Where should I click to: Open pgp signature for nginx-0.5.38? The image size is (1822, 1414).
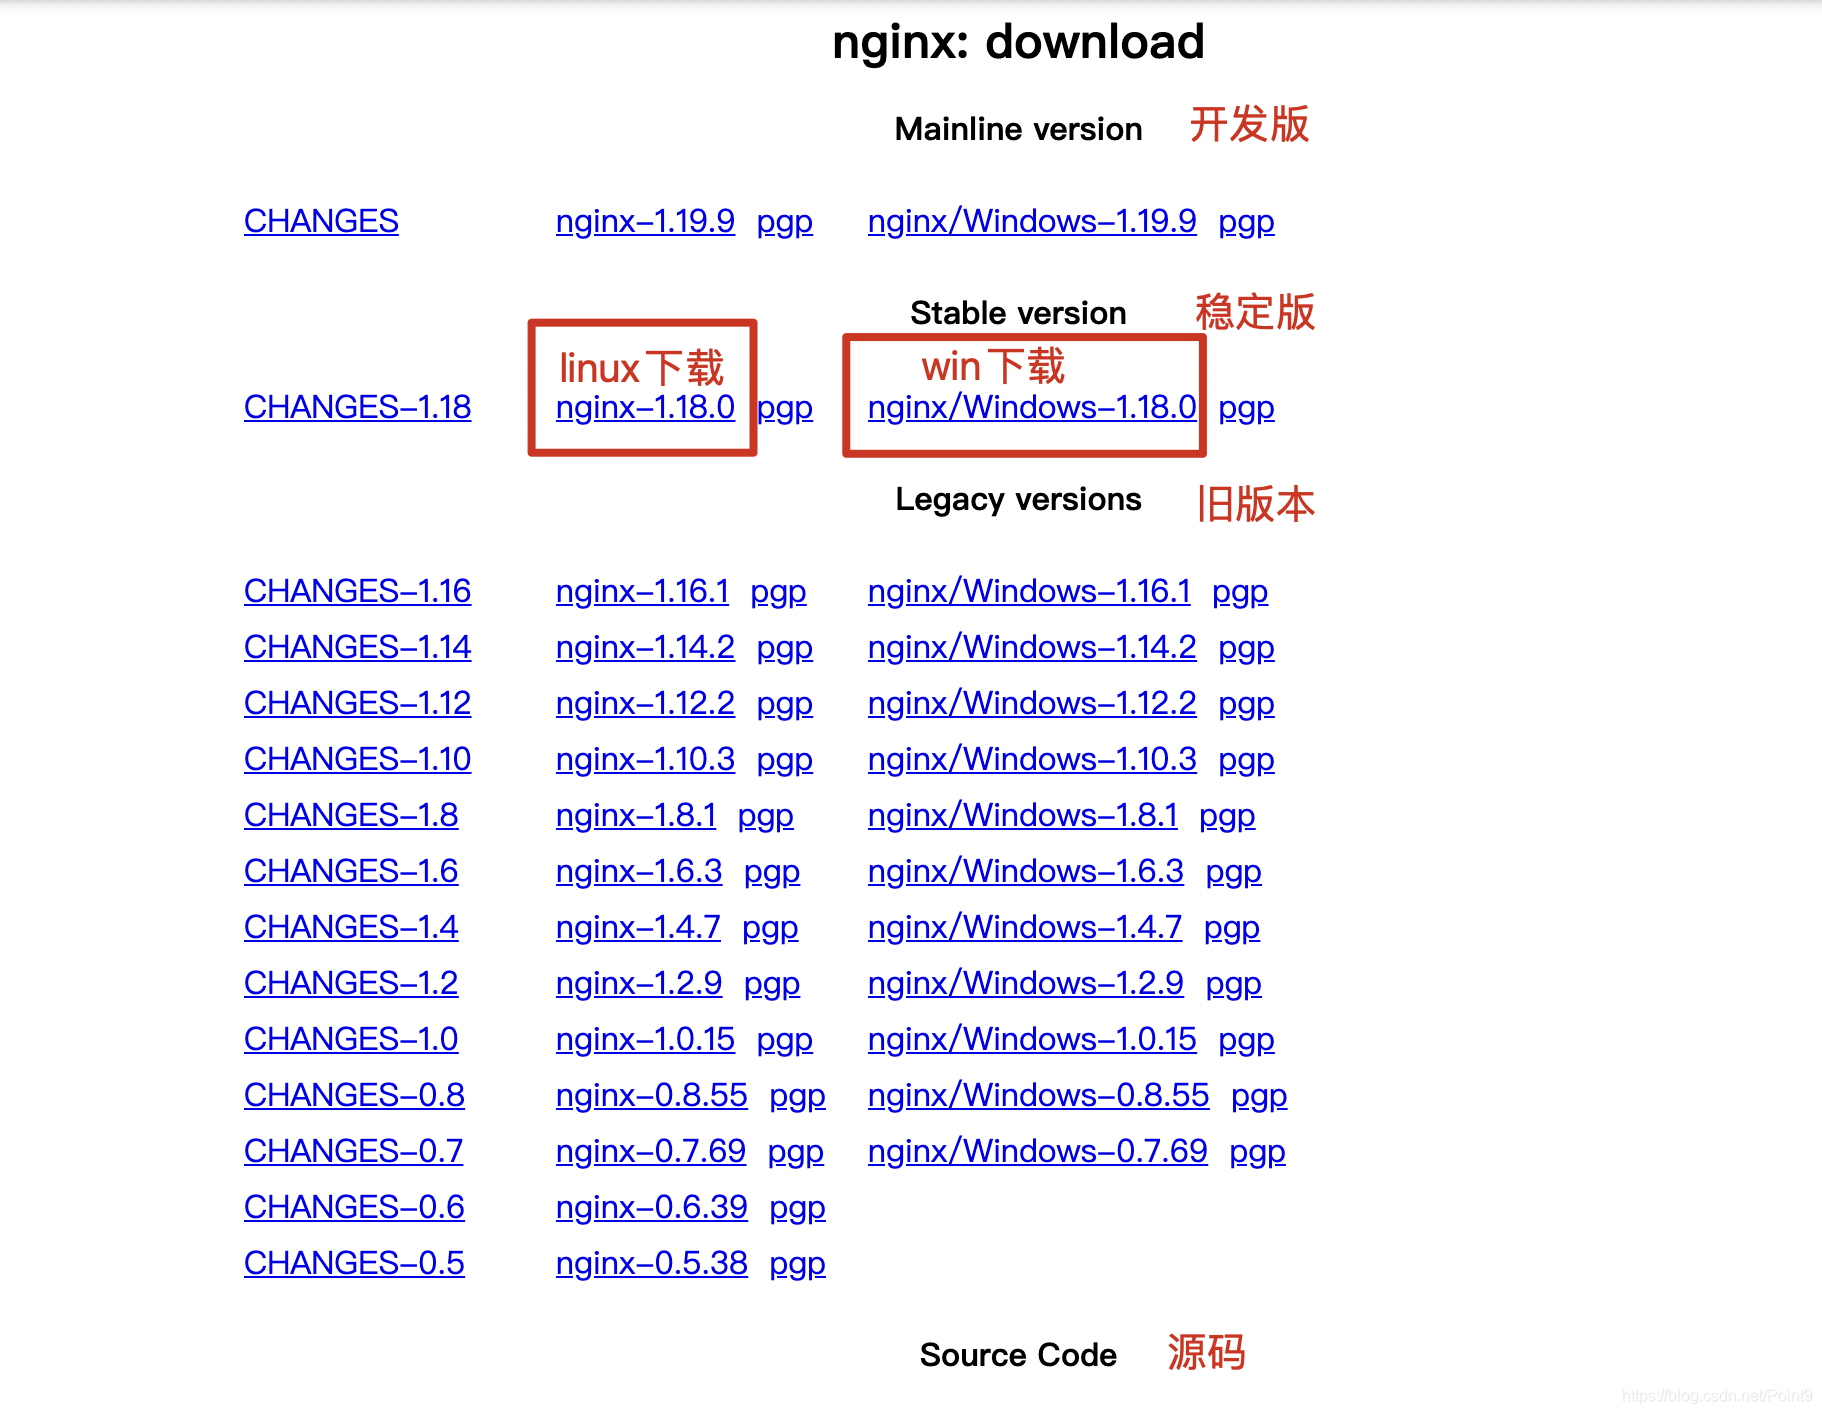coord(798,1263)
